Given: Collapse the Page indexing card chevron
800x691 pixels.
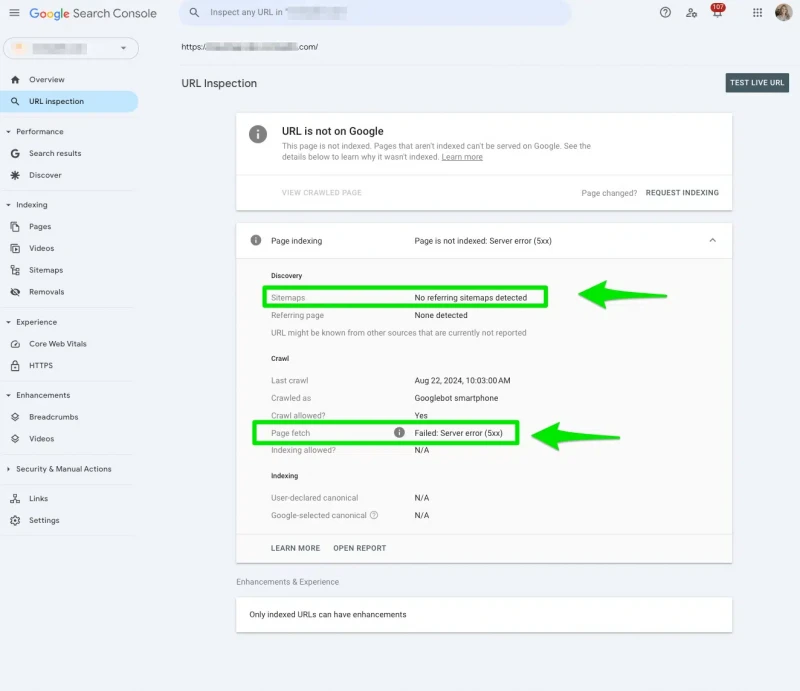Looking at the screenshot, I should tap(712, 240).
